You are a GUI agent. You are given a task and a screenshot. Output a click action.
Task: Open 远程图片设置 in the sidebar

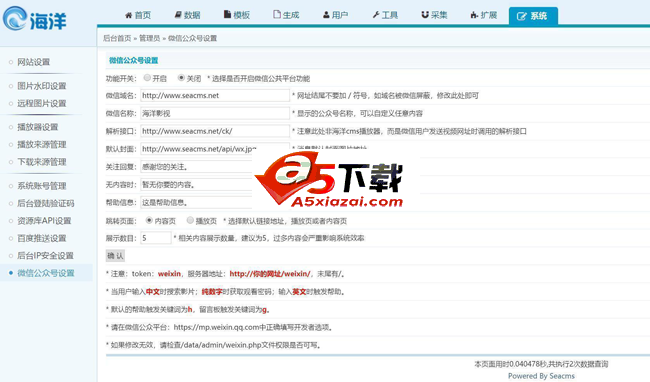pos(42,104)
